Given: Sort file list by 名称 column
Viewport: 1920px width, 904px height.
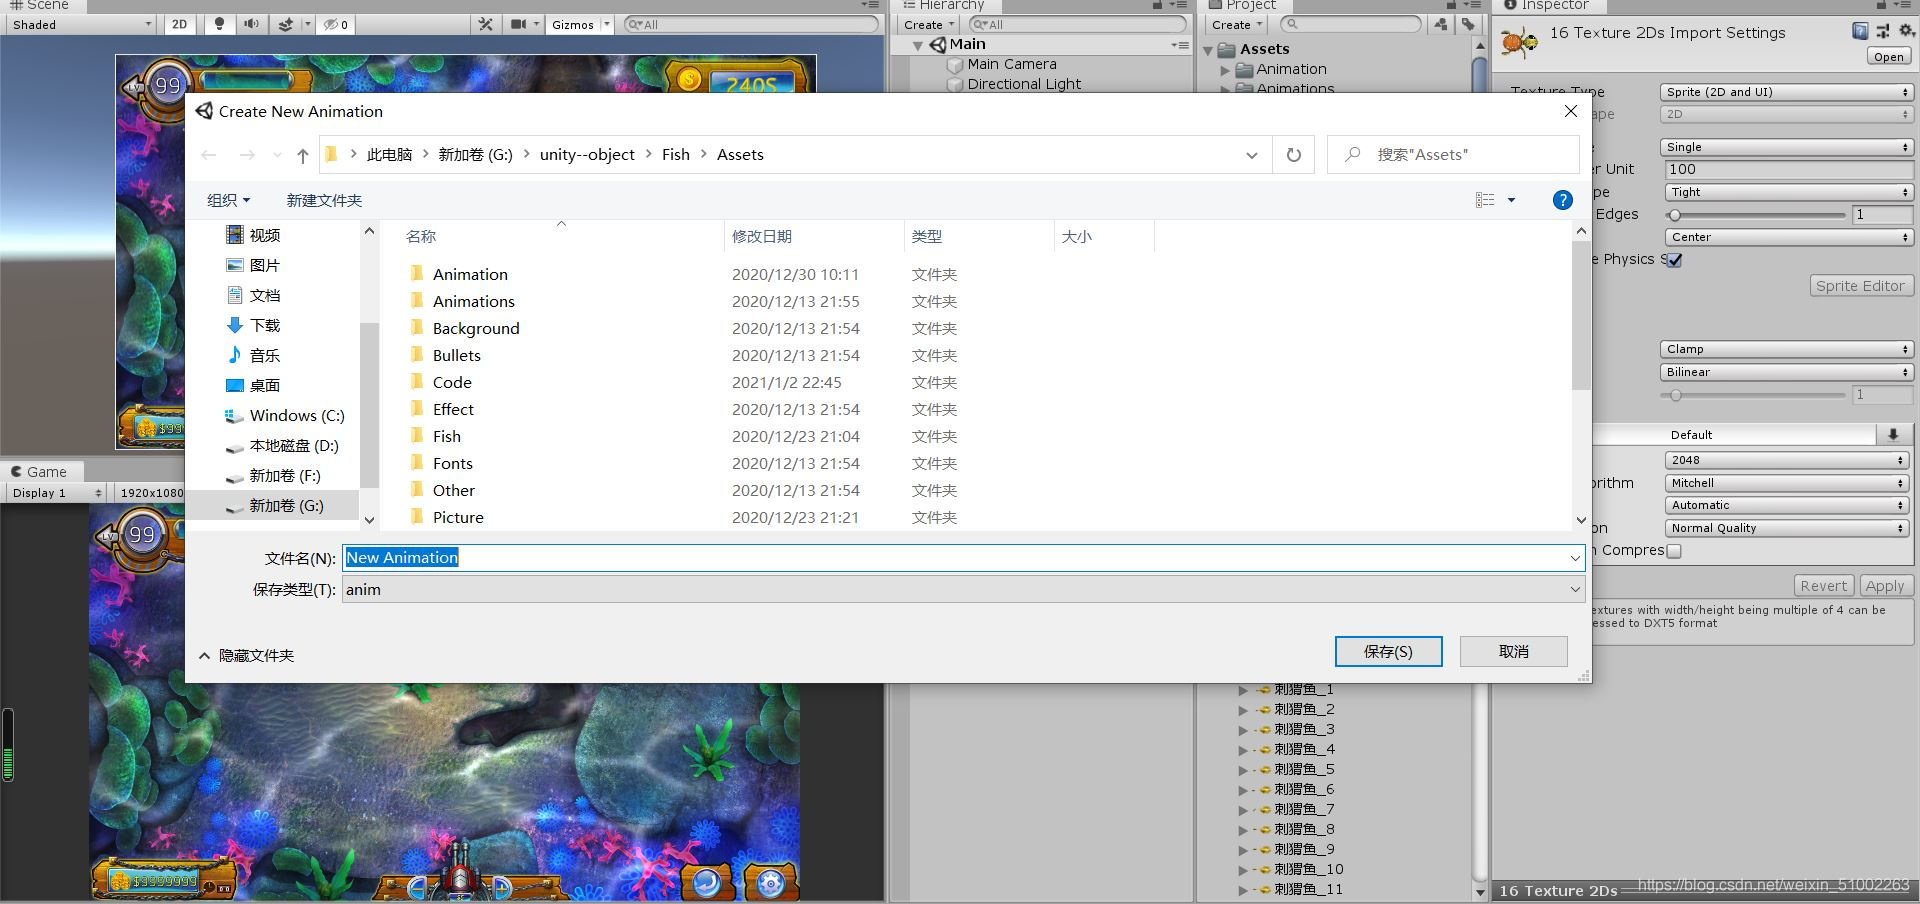Looking at the screenshot, I should [x=421, y=236].
